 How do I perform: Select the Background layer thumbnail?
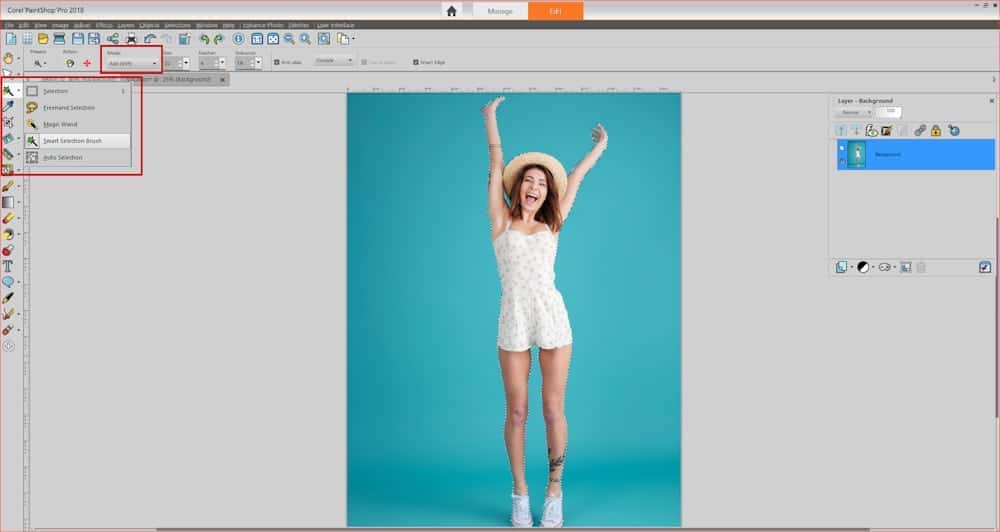tap(857, 154)
